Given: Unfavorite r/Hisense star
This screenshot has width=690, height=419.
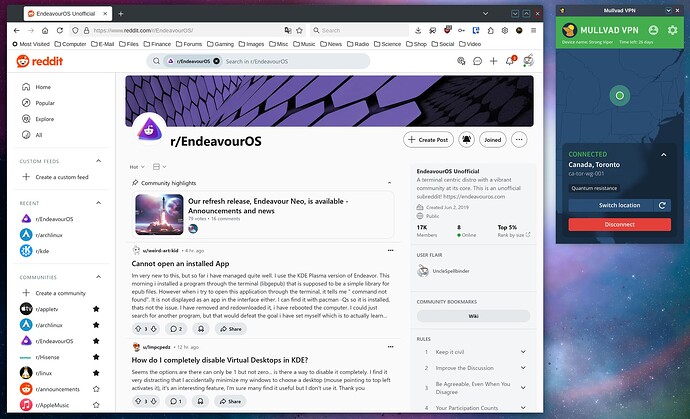Looking at the screenshot, I should pyautogui.click(x=96, y=357).
